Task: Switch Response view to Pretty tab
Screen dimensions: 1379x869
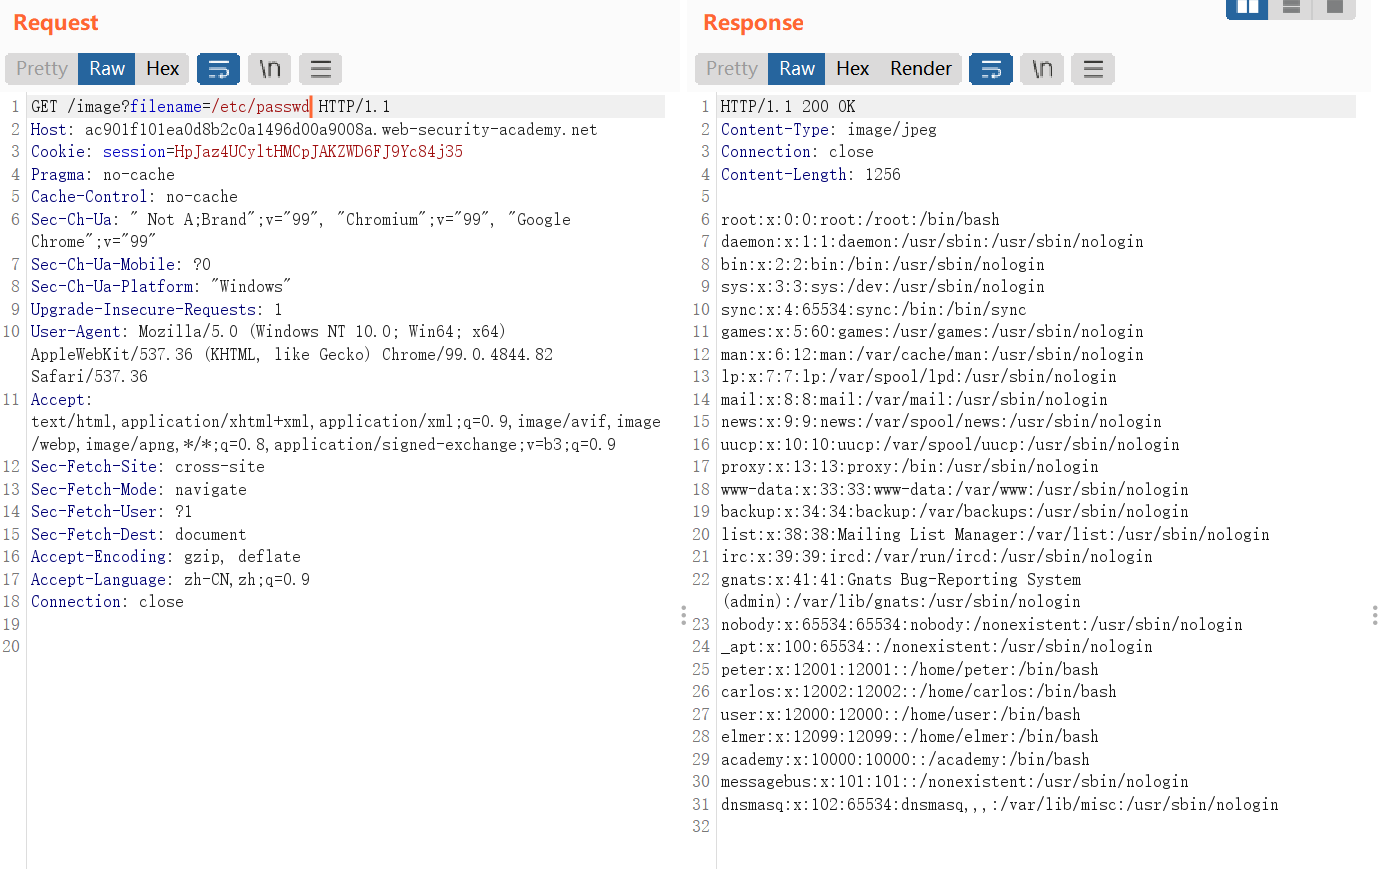Action: [x=732, y=68]
